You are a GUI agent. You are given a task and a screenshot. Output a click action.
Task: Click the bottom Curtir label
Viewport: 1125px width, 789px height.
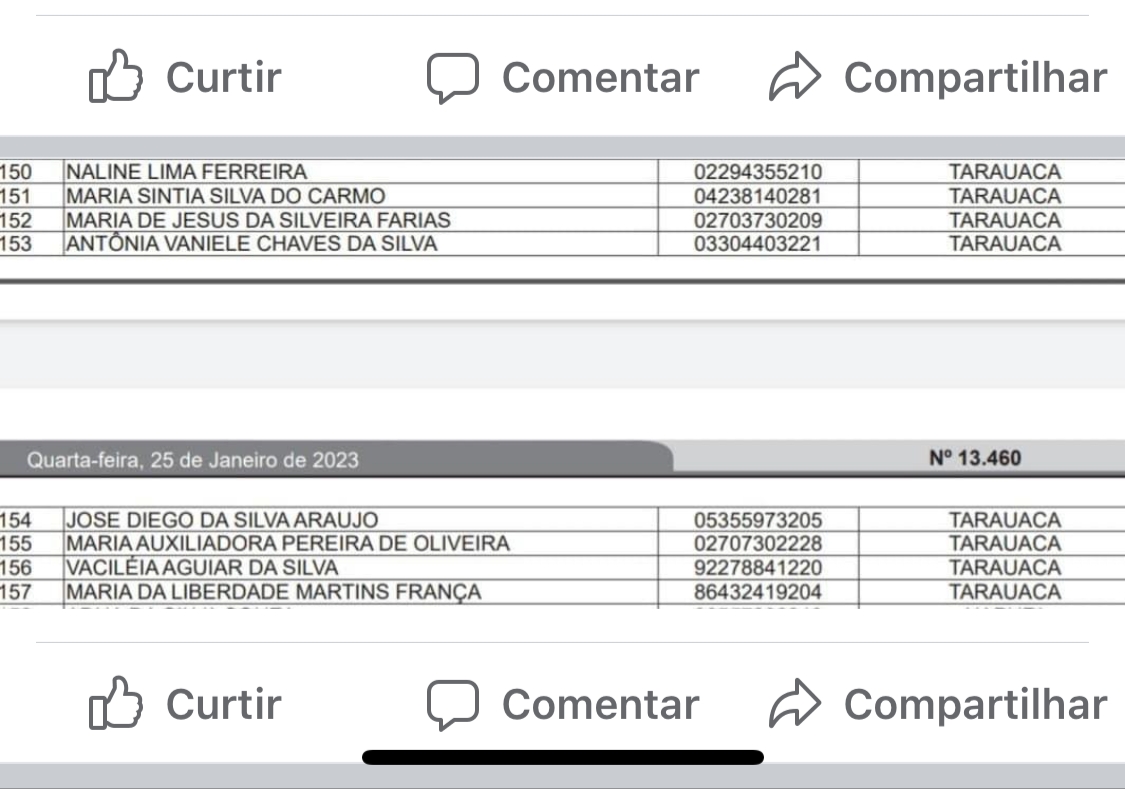pyautogui.click(x=224, y=704)
